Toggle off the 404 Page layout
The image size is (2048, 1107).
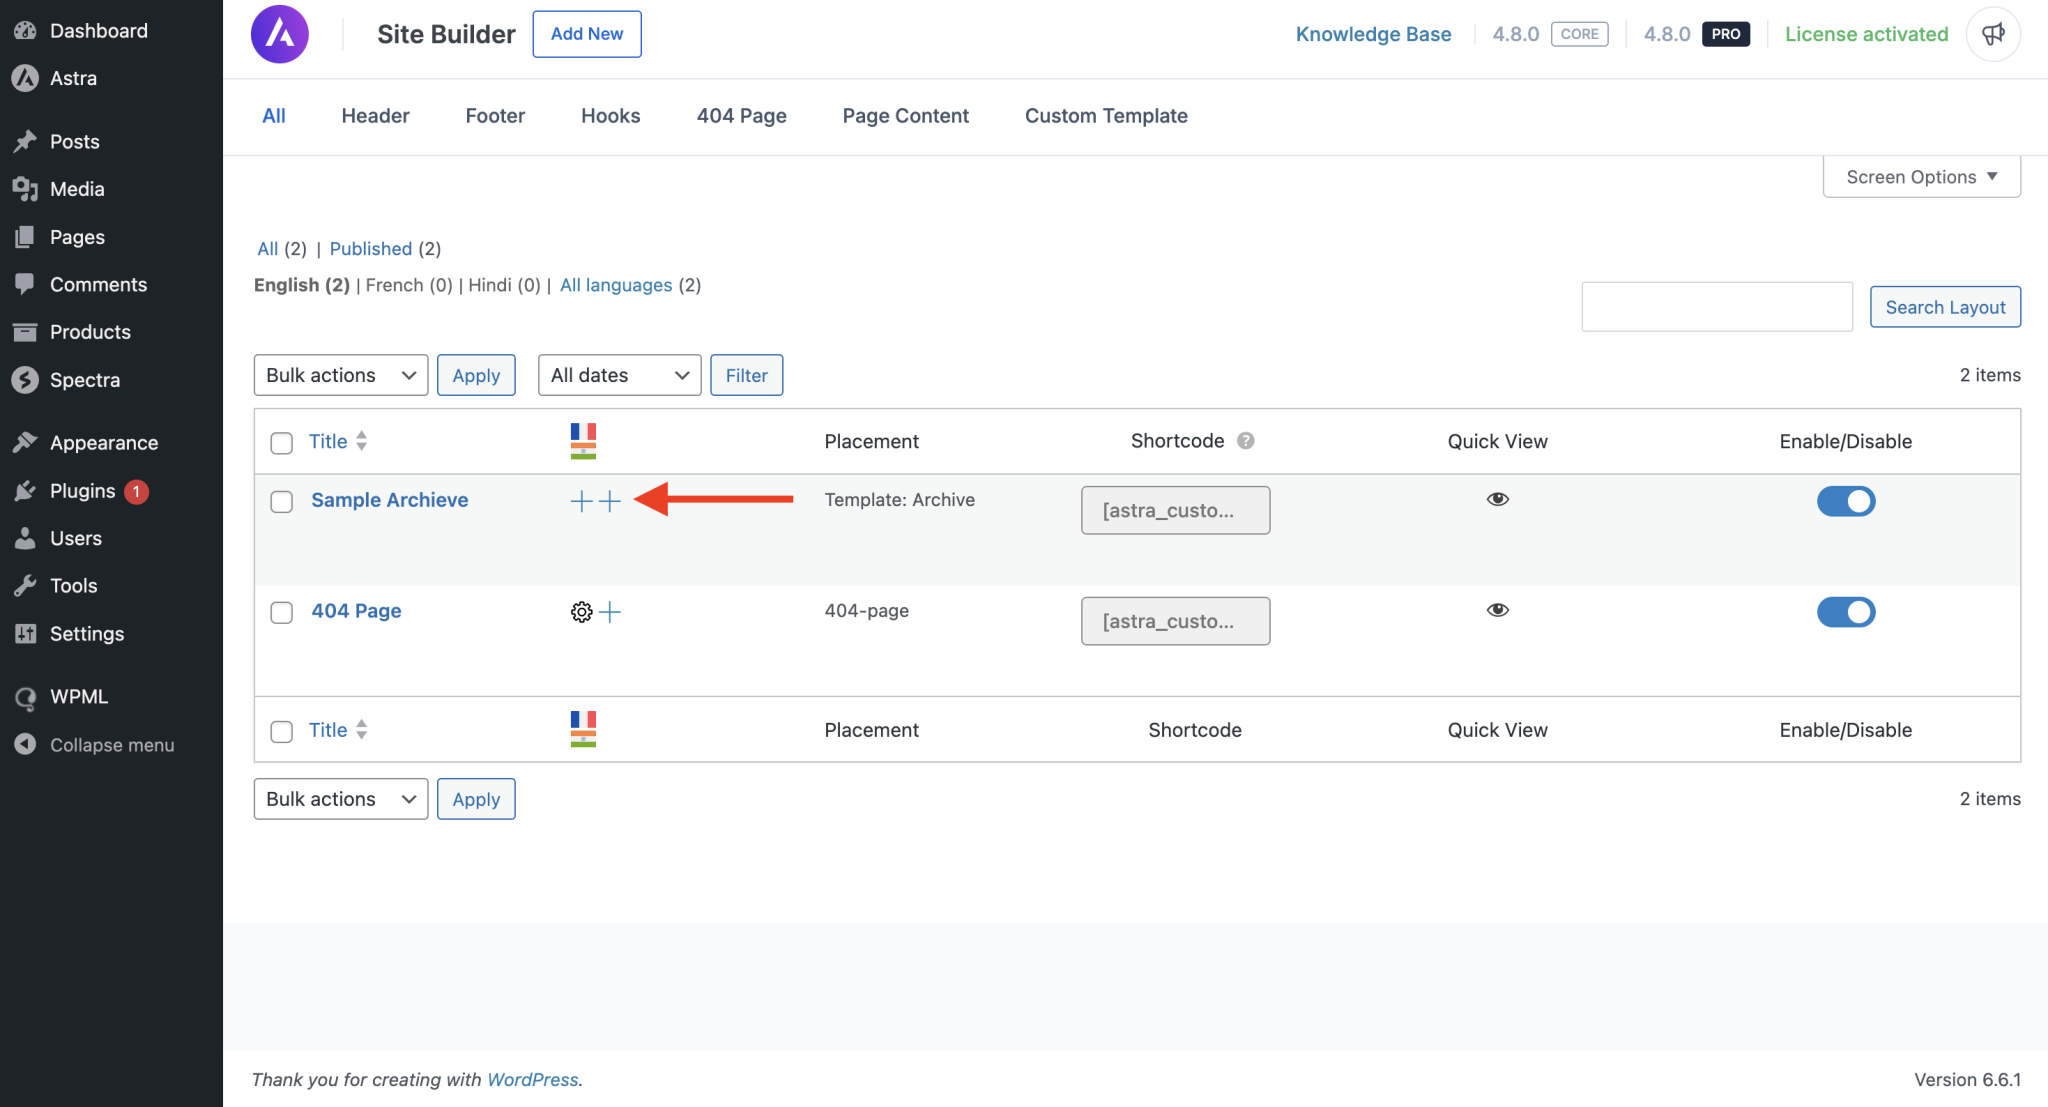click(x=1845, y=612)
